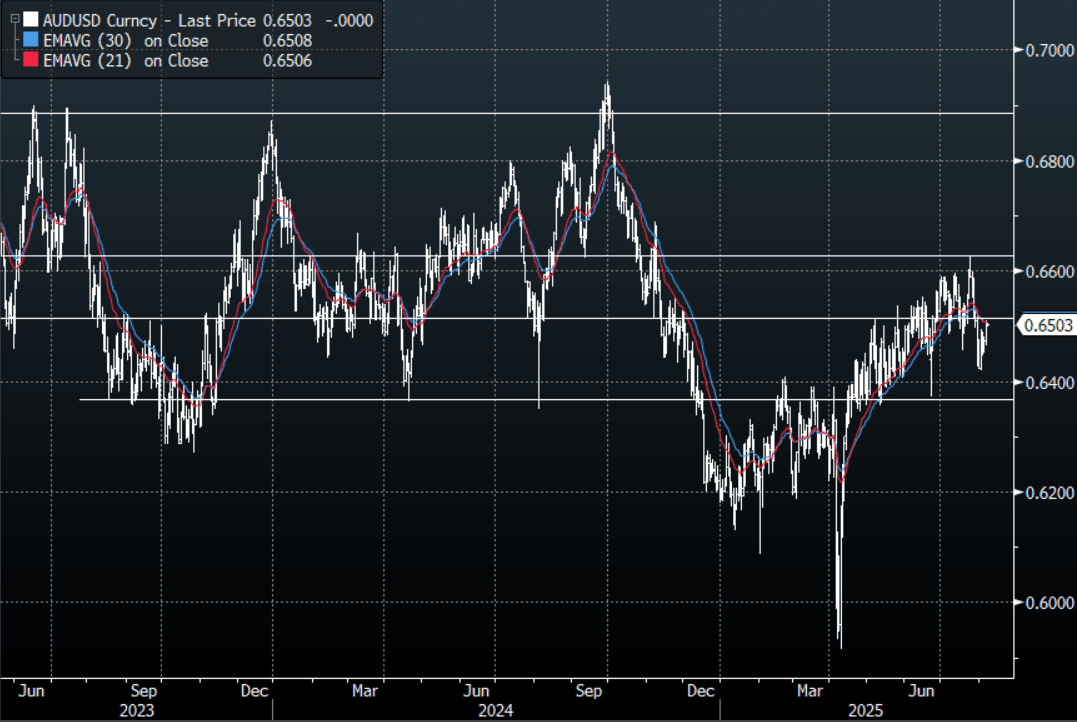Image resolution: width=1077 pixels, height=722 pixels.
Task: Click the EMAVG (21) value 0.6506 in legend
Action: (284, 61)
